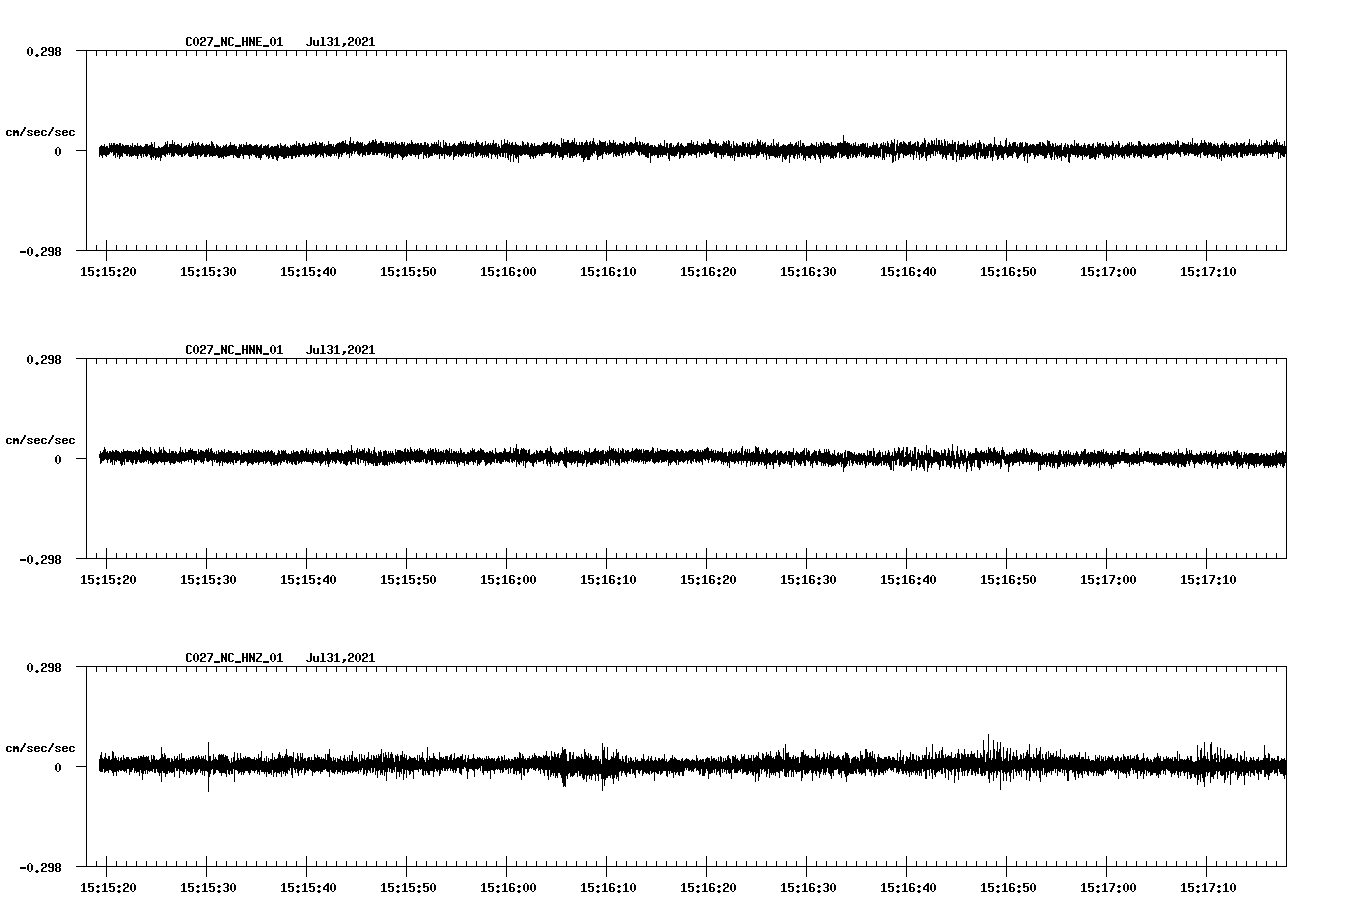The height and width of the screenshot is (924, 1358).
Task: Click the 15:16:10 time label under HNN plot
Action: pyautogui.click(x=608, y=580)
